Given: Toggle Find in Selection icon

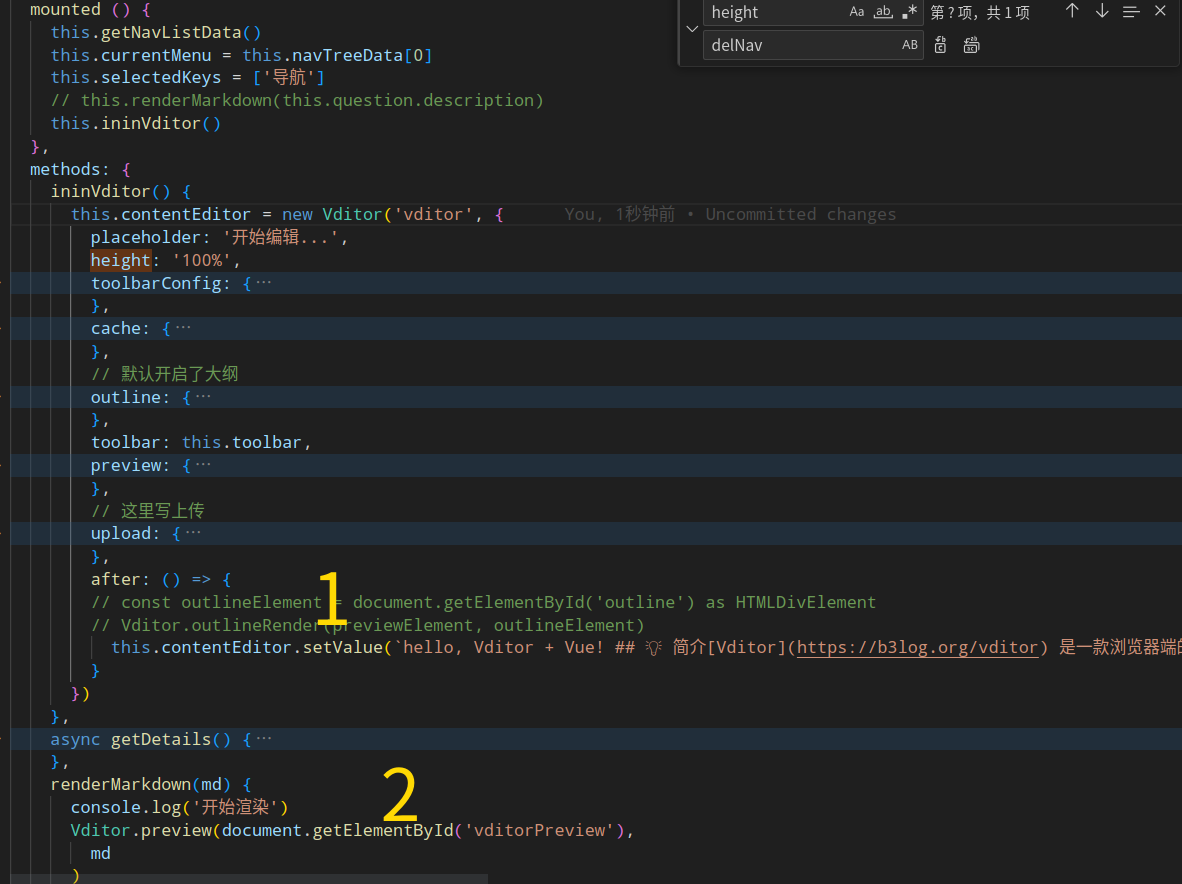Looking at the screenshot, I should 1131,12.
